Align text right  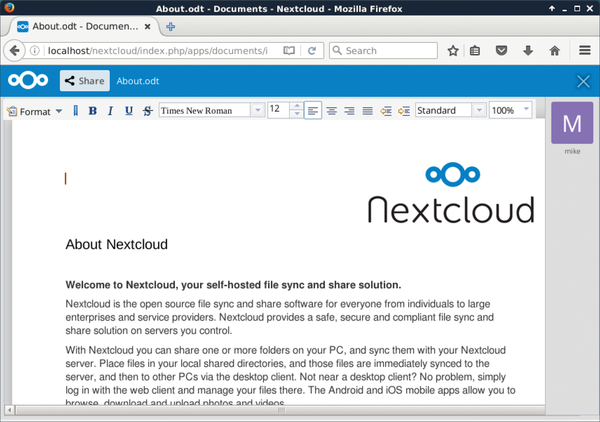pyautogui.click(x=349, y=111)
